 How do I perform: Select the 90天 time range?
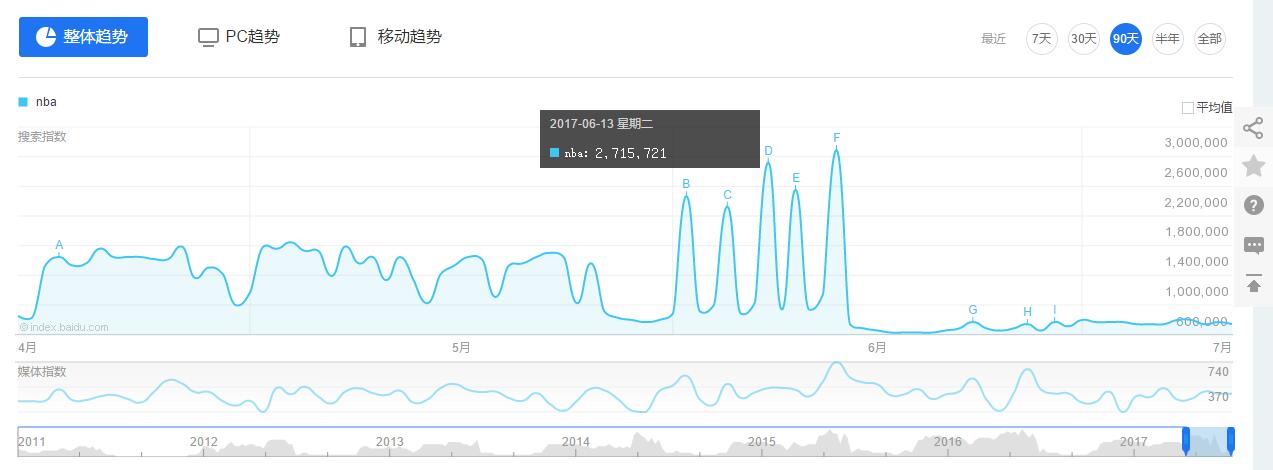pyautogui.click(x=1126, y=39)
